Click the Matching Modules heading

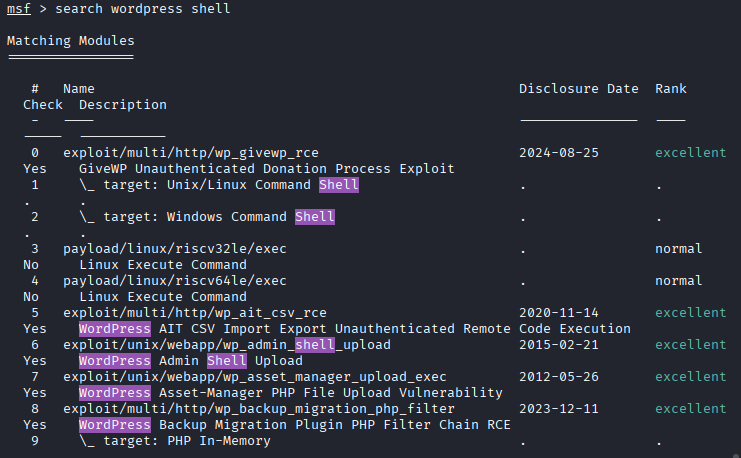(70, 41)
